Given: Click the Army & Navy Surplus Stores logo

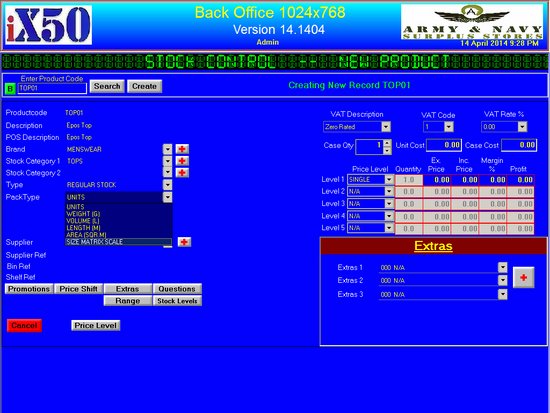Looking at the screenshot, I should pyautogui.click(x=472, y=22).
